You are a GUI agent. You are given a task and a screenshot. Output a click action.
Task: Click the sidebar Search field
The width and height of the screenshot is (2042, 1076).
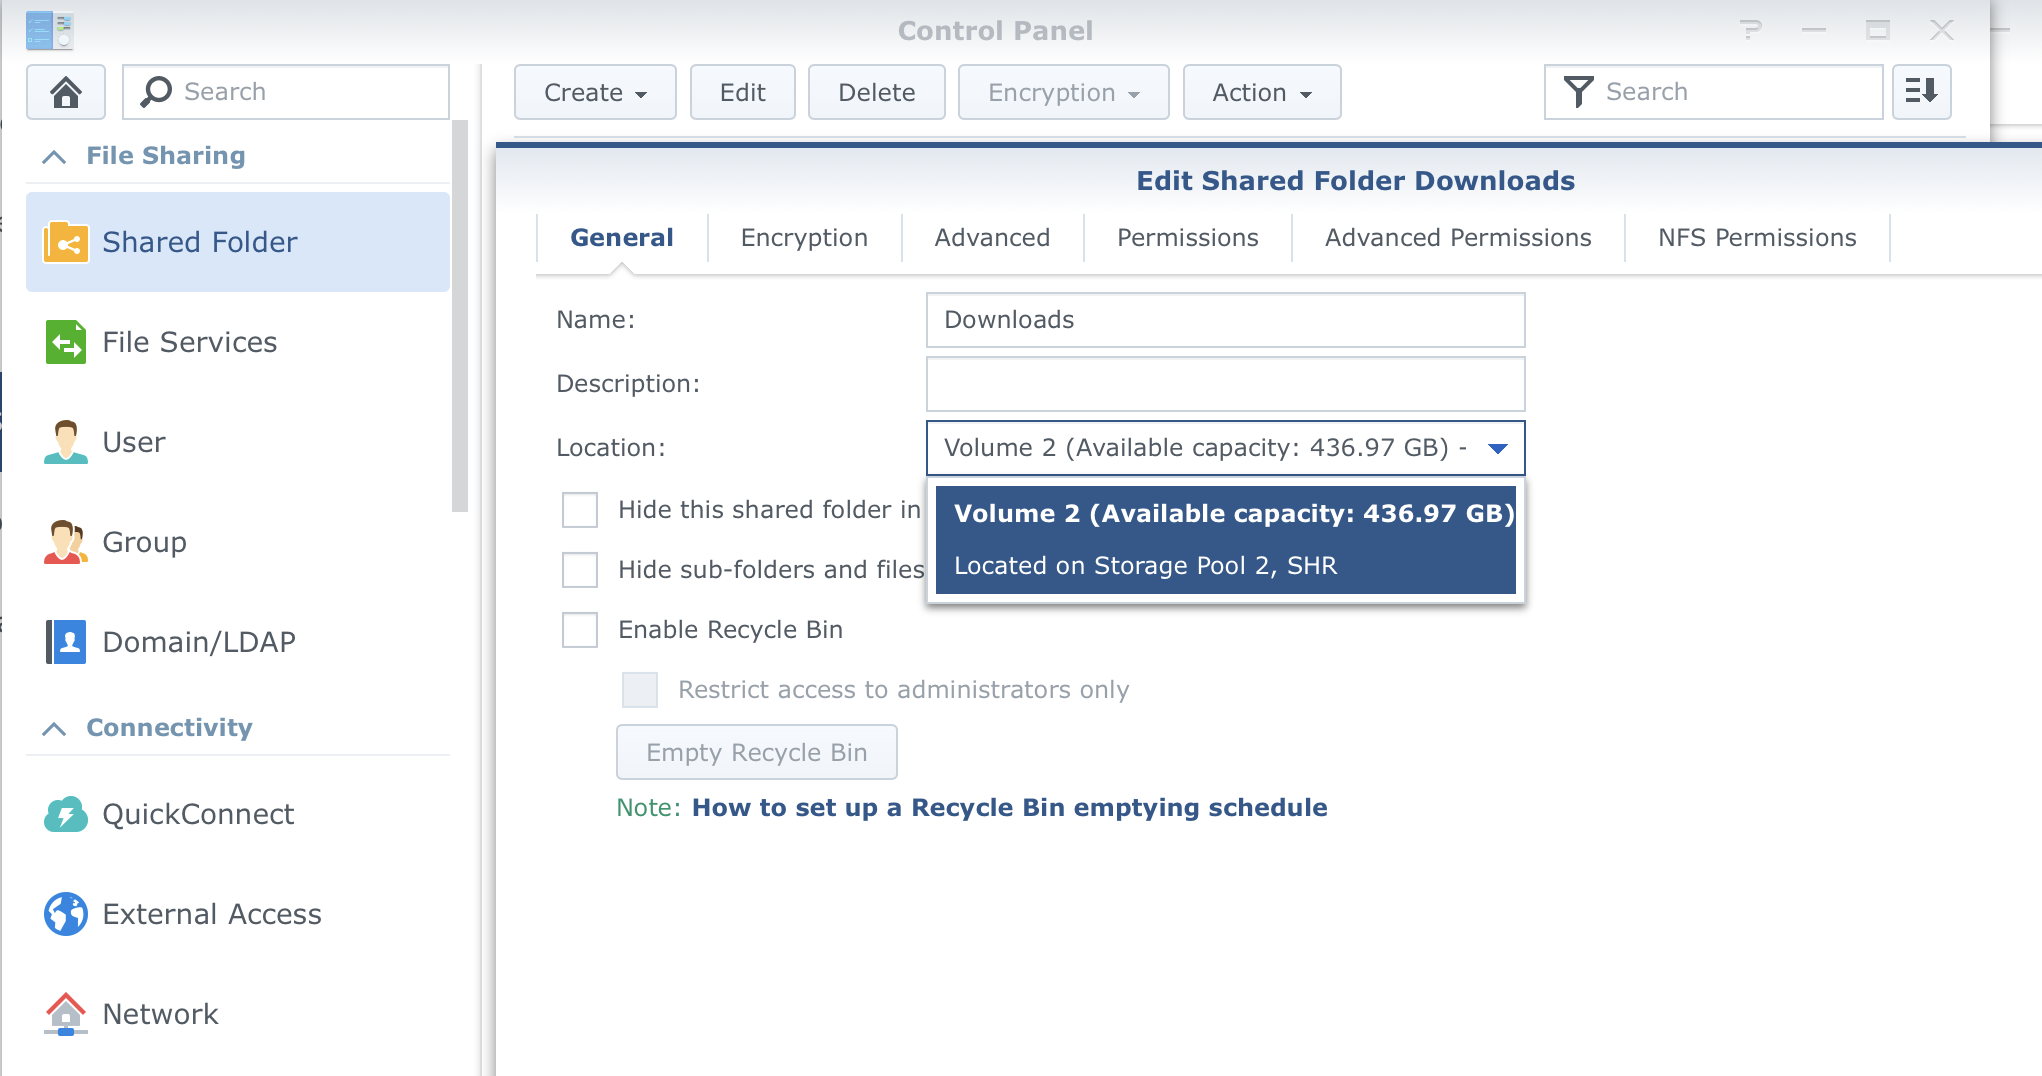[286, 92]
